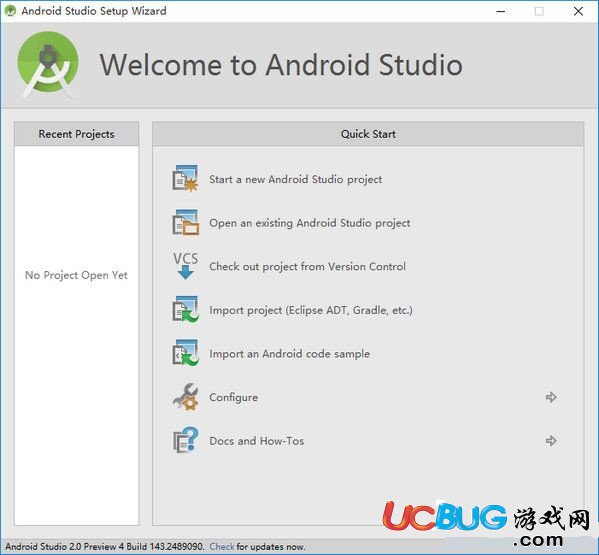Expand the Docs and How-Tos arrow

(x=551, y=441)
